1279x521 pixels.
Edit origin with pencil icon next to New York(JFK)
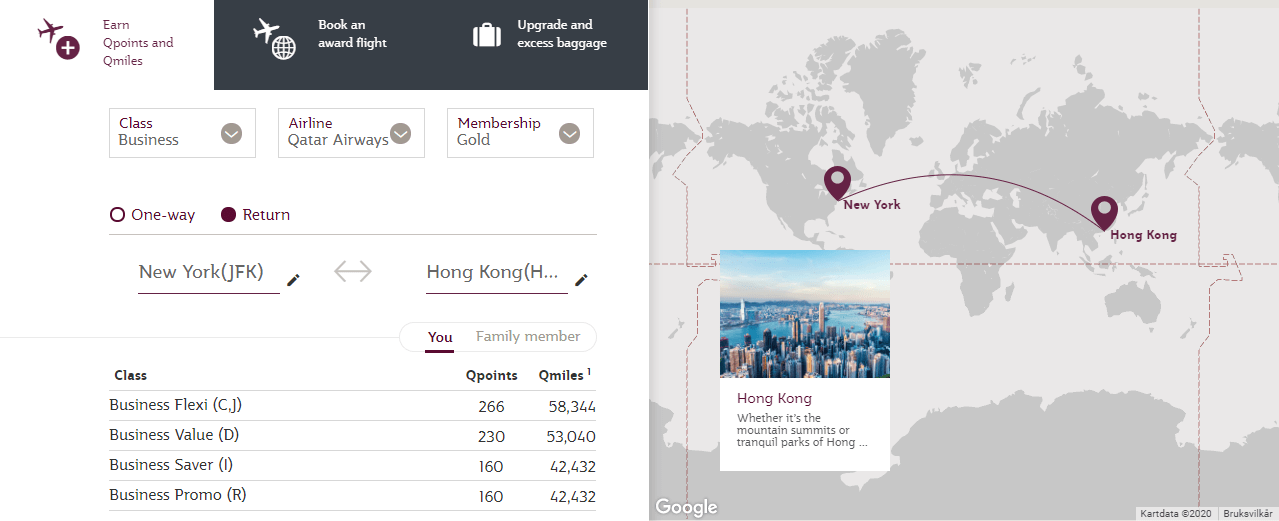[293, 280]
